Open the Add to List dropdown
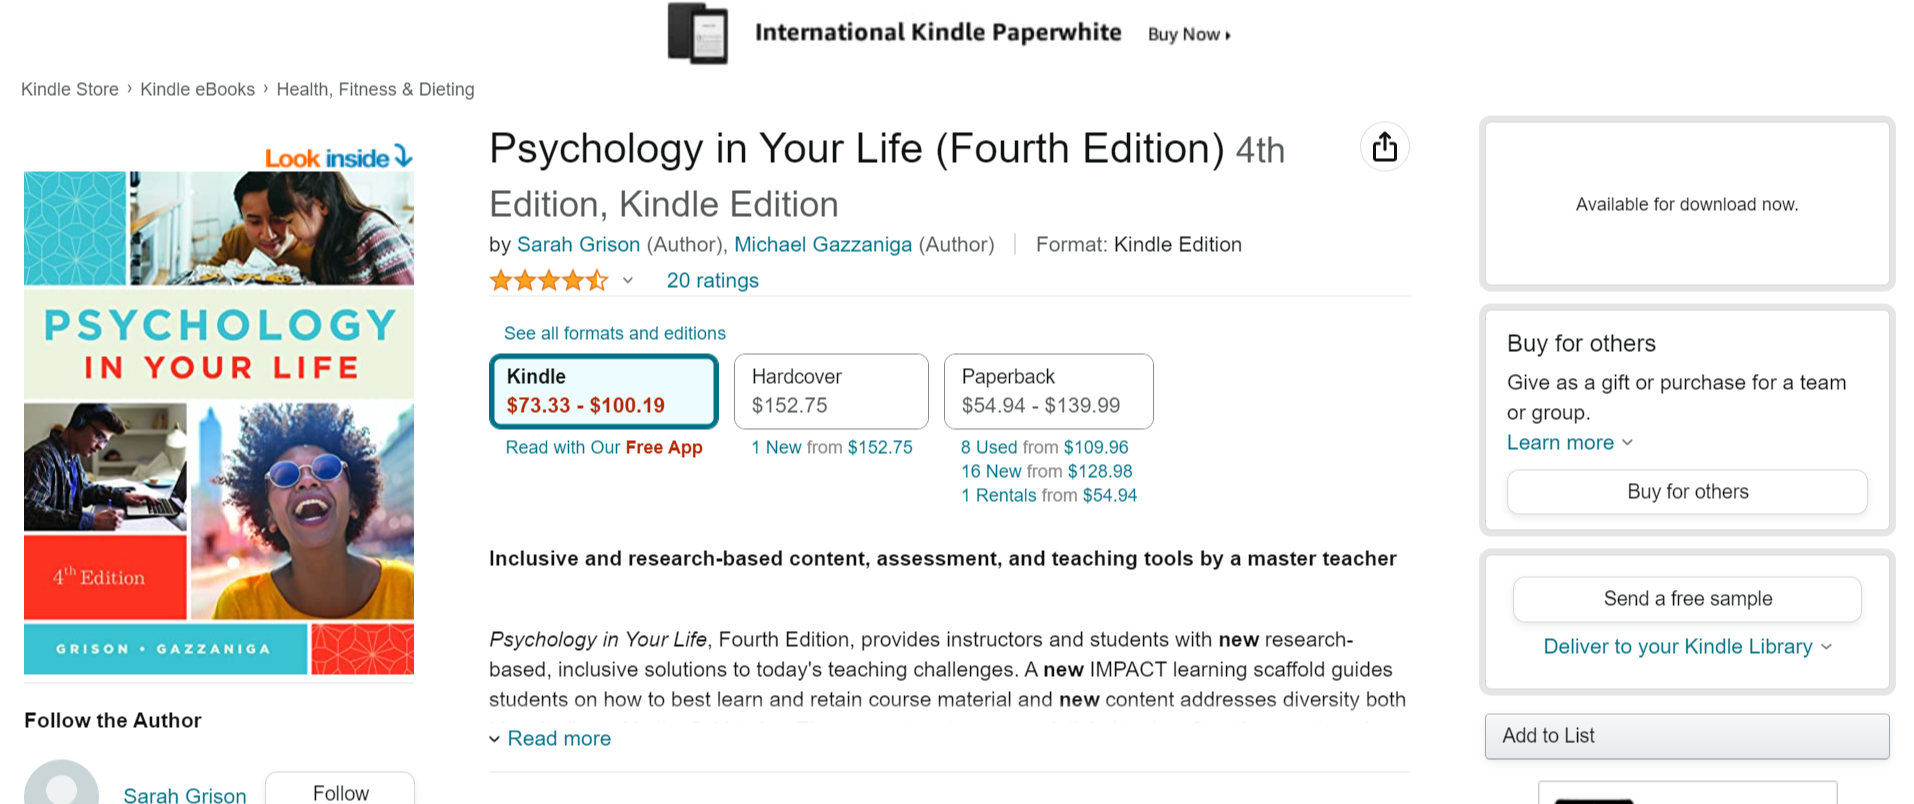Screen dimensions: 1914x804 click(x=1686, y=736)
